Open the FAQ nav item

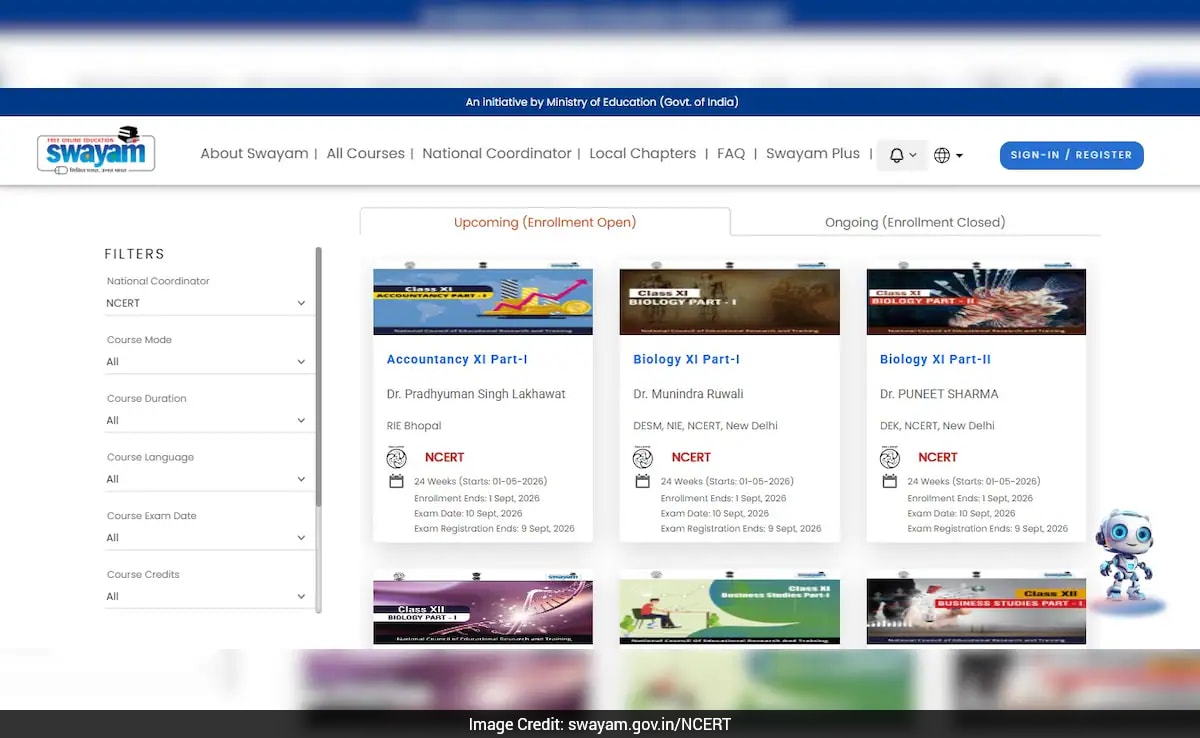(731, 154)
